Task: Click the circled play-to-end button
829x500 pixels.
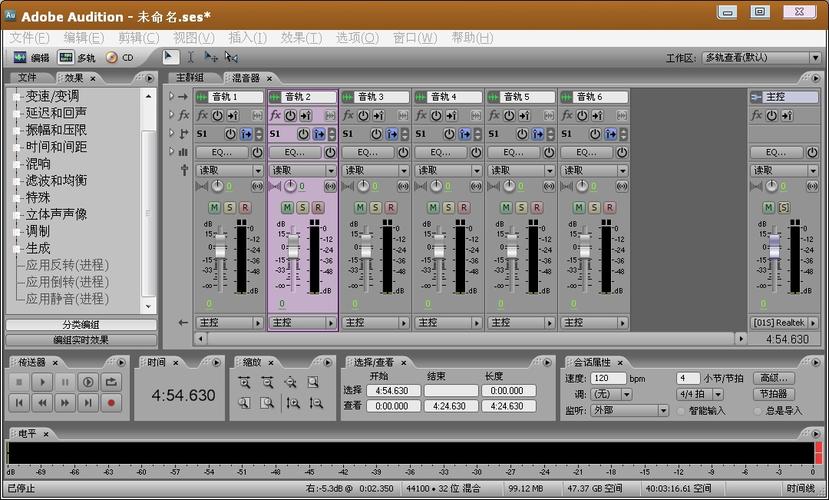Action: point(88,382)
